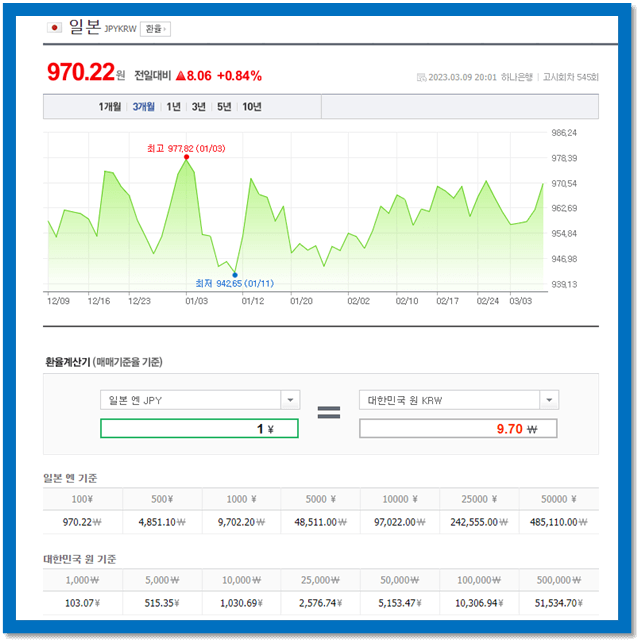Click the 02/24 date on chart axis

(488, 301)
